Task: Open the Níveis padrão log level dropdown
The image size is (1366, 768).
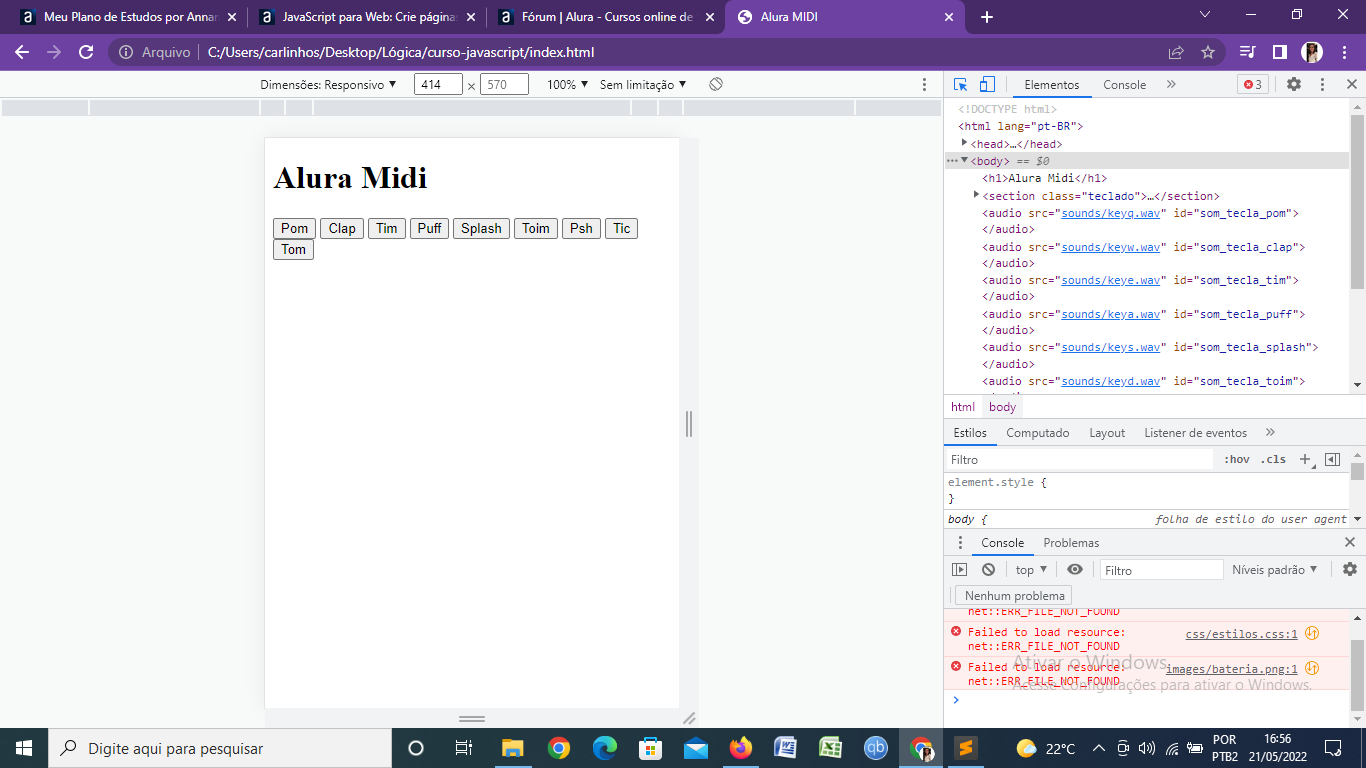Action: [1275, 570]
